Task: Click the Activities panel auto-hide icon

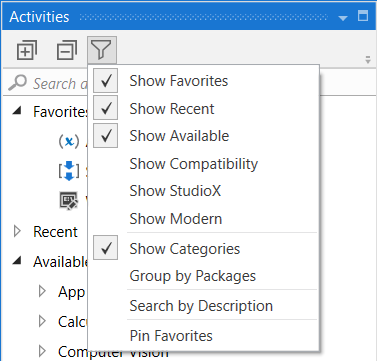Action: (363, 16)
